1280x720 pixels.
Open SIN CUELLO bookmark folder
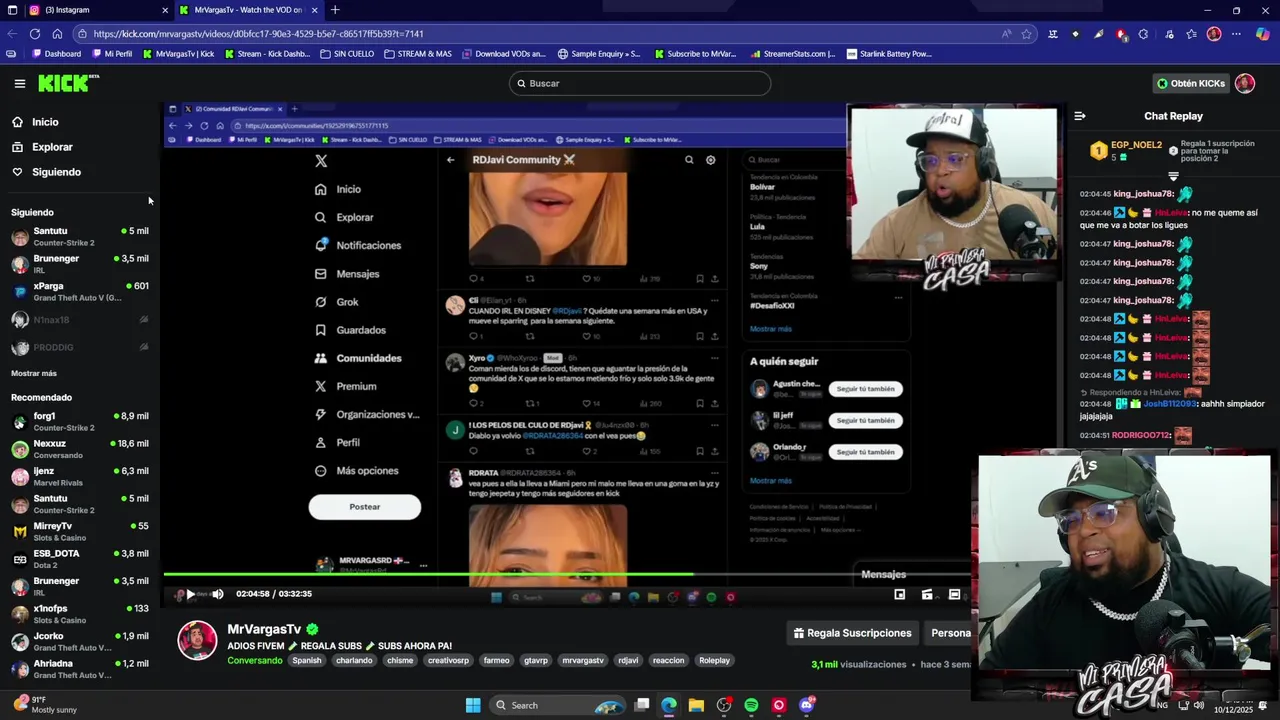pyautogui.click(x=347, y=54)
